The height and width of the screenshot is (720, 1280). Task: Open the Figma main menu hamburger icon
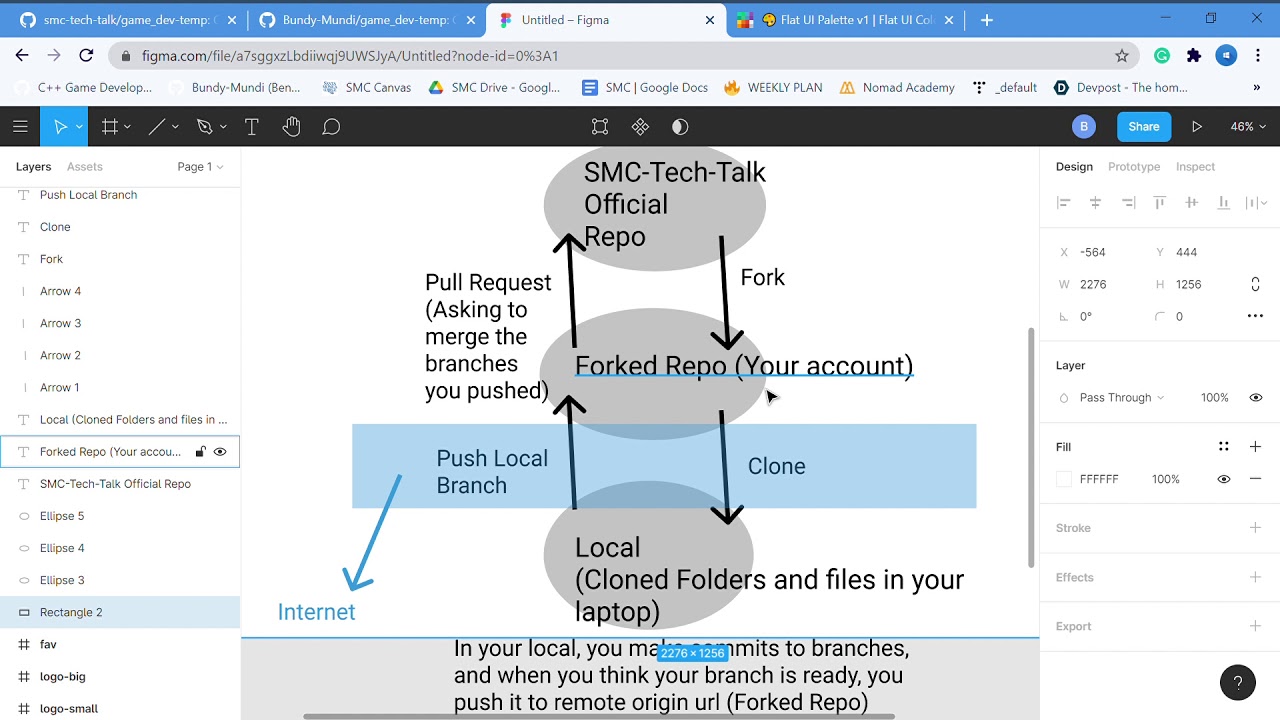[20, 127]
